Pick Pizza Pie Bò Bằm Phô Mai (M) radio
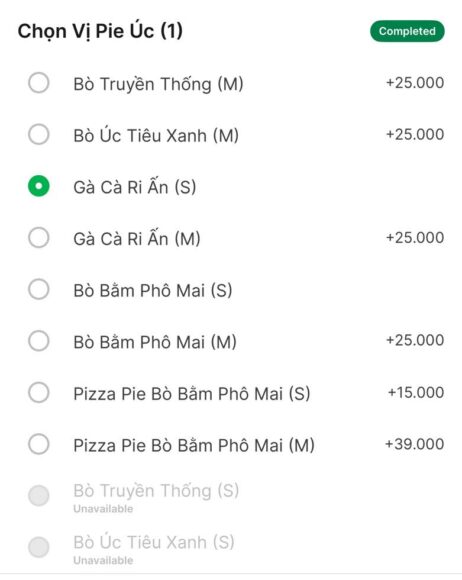This screenshot has height=580, width=462. (39, 444)
